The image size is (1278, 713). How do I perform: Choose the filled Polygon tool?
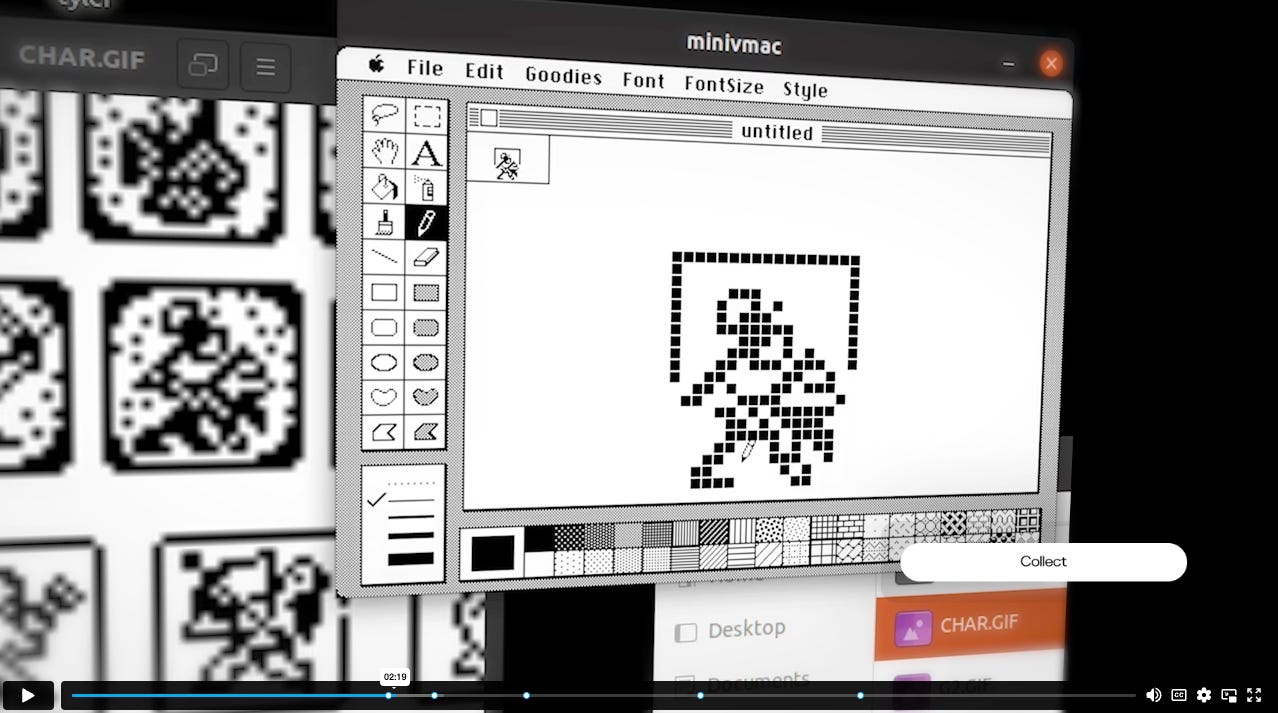click(x=427, y=432)
